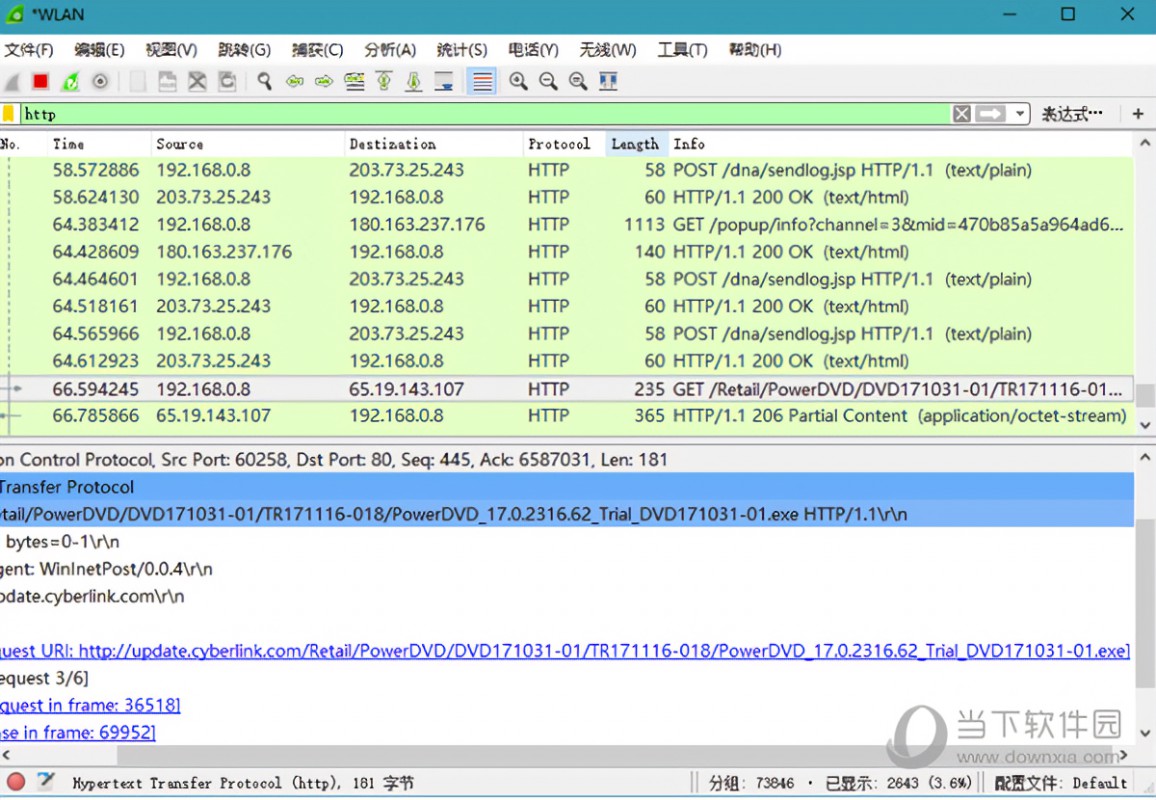
Task: Toggle packet list colorize rules button
Action: [x=482, y=82]
